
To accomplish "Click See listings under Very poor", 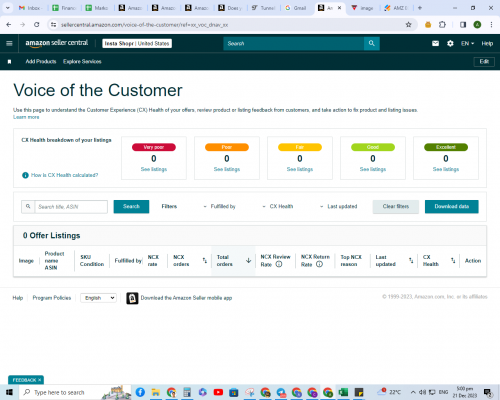I will click(x=154, y=169).
